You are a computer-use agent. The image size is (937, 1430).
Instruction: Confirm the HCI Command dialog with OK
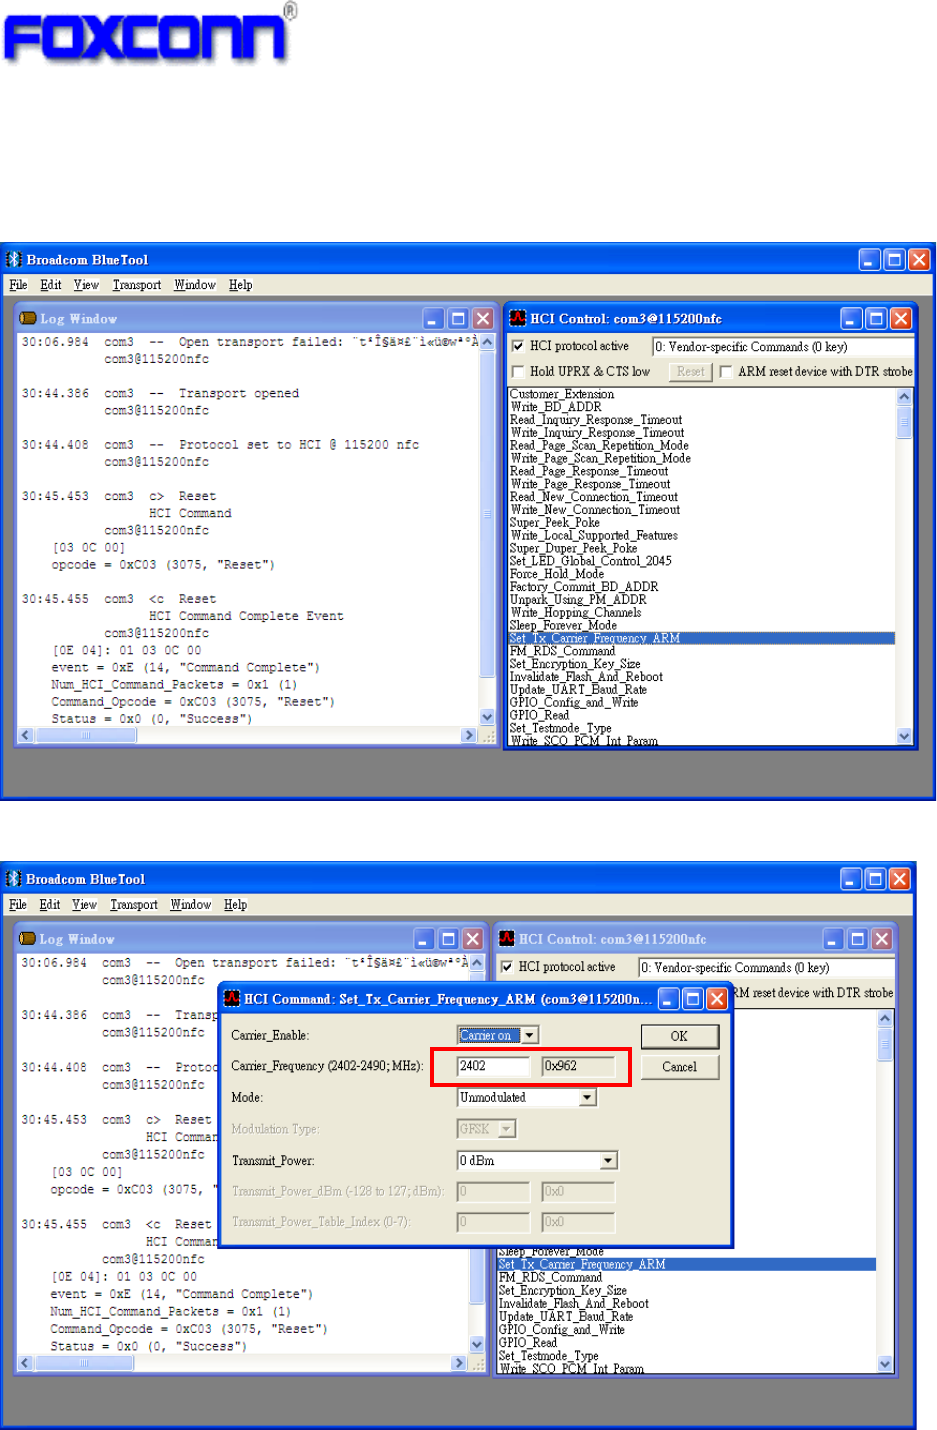679,1036
